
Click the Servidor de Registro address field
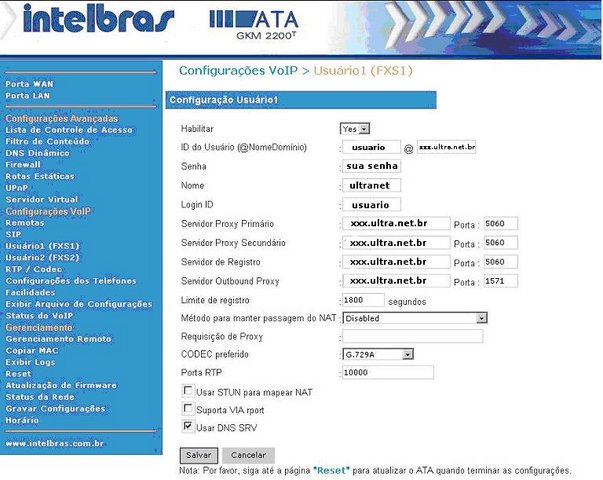[396, 262]
